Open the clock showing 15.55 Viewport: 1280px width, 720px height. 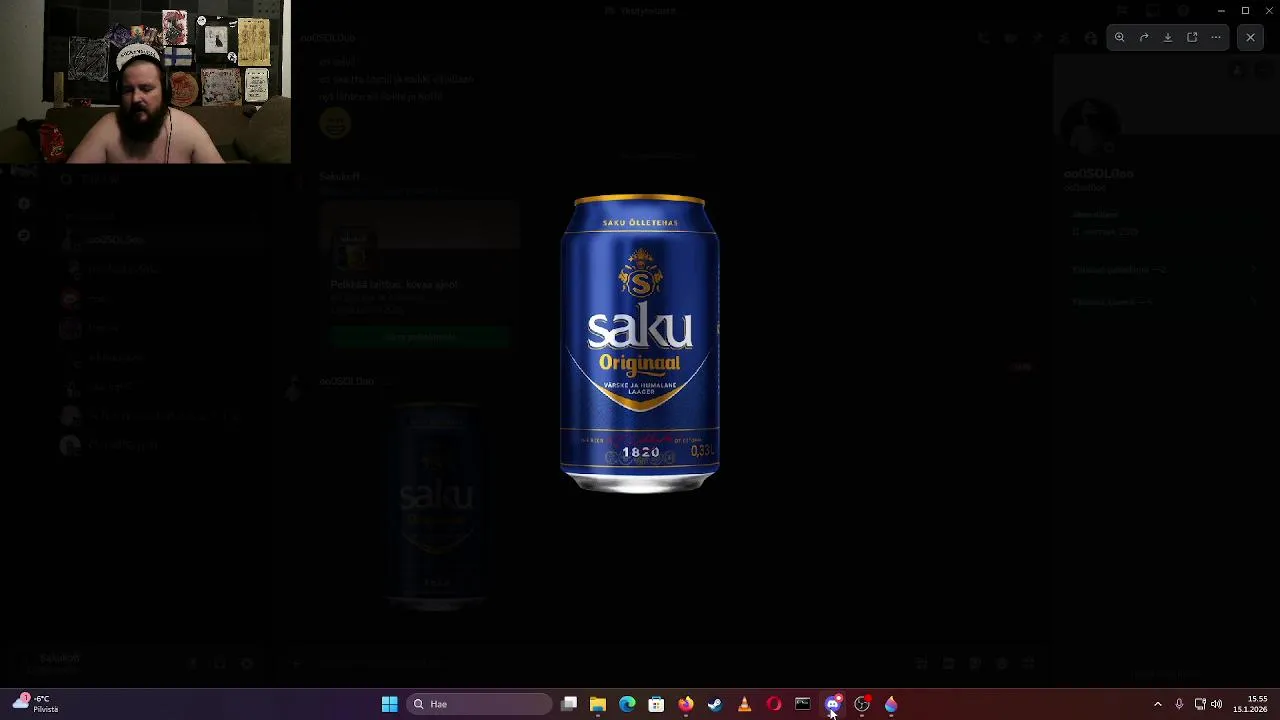(x=1250, y=704)
